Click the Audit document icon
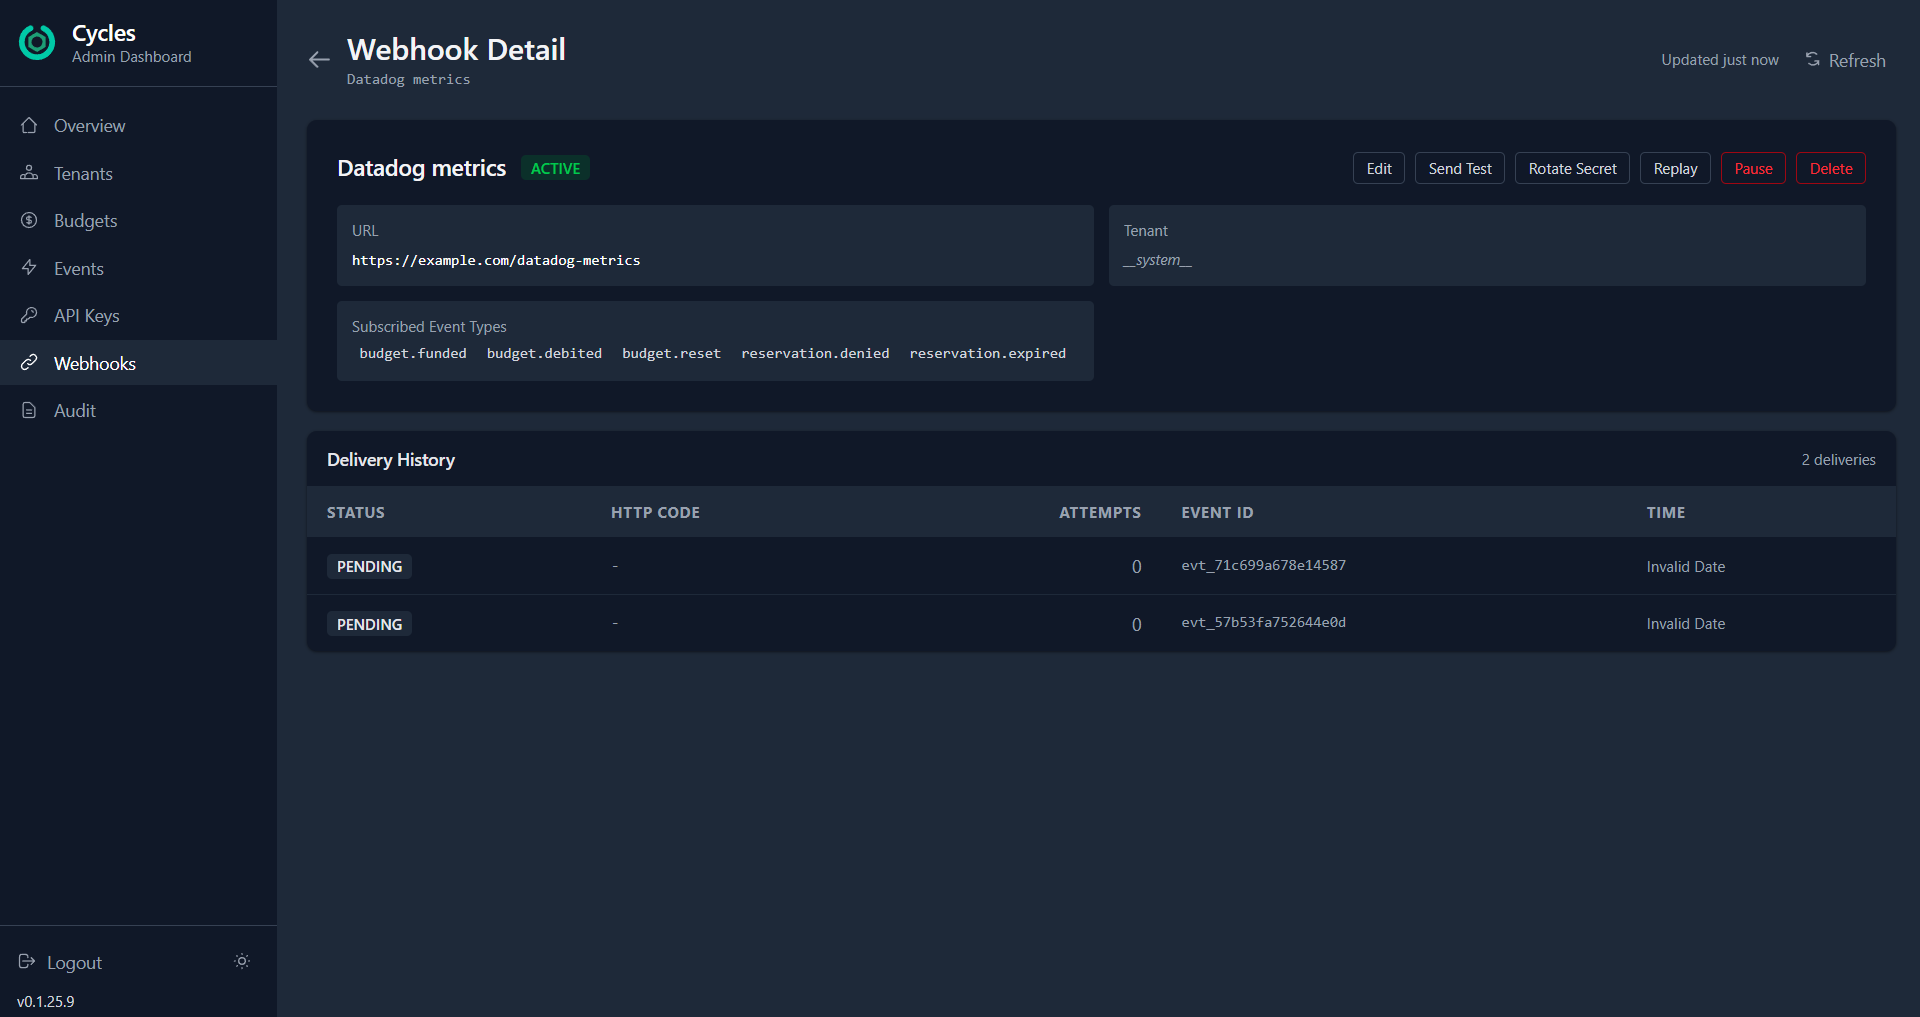This screenshot has height=1017, width=1920. point(29,410)
